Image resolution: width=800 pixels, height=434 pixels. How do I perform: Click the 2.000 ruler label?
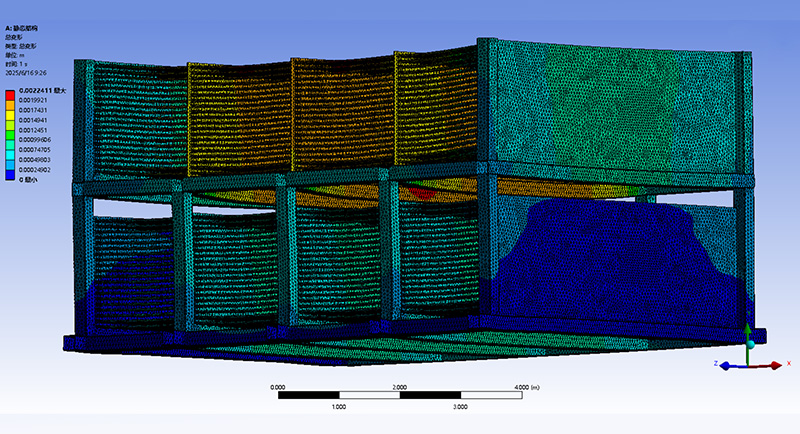tap(399, 388)
